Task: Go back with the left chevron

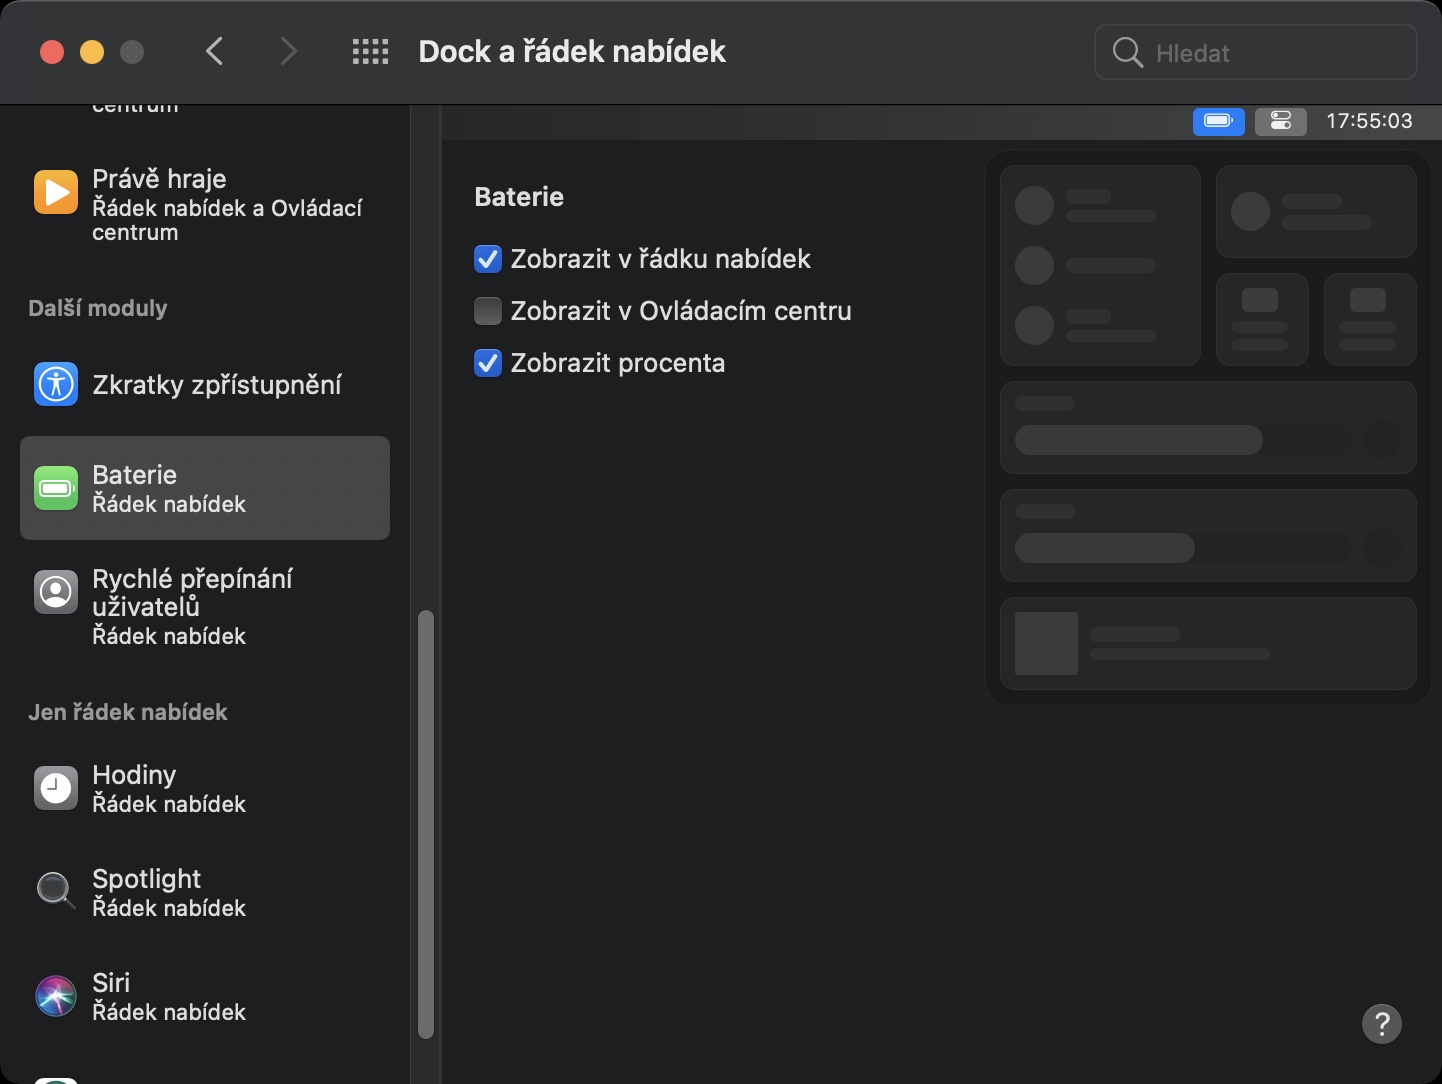Action: pyautogui.click(x=214, y=51)
